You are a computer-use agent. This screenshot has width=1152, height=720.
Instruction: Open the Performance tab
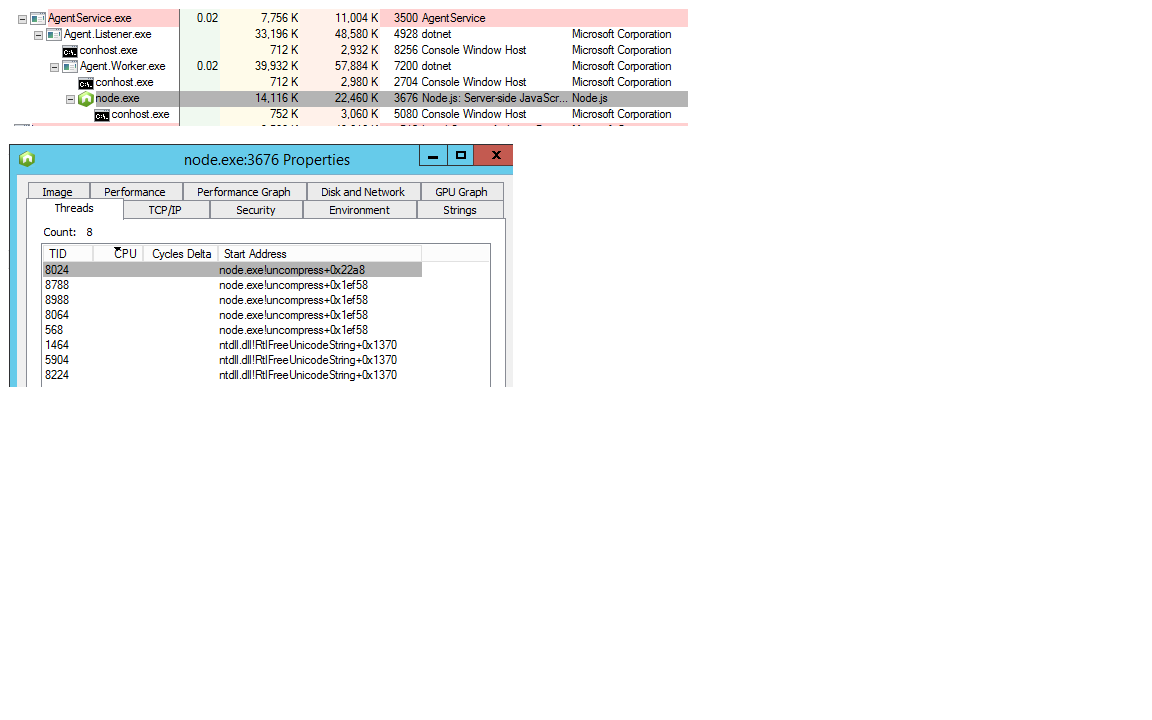[x=135, y=192]
